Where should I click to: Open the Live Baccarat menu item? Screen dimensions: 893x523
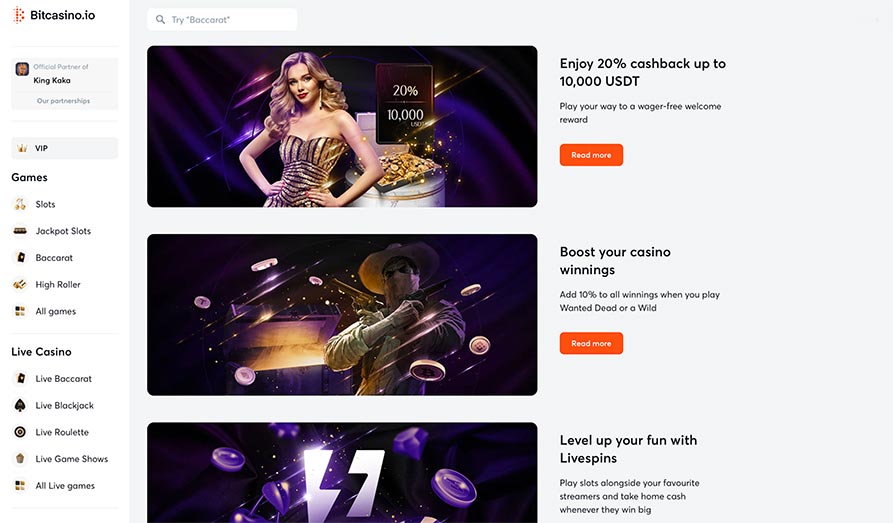[x=64, y=378]
